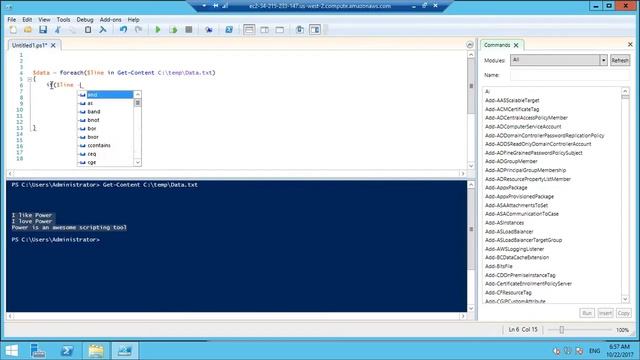Create a new script with New icon
This screenshot has width=640, height=360.
tap(13, 29)
